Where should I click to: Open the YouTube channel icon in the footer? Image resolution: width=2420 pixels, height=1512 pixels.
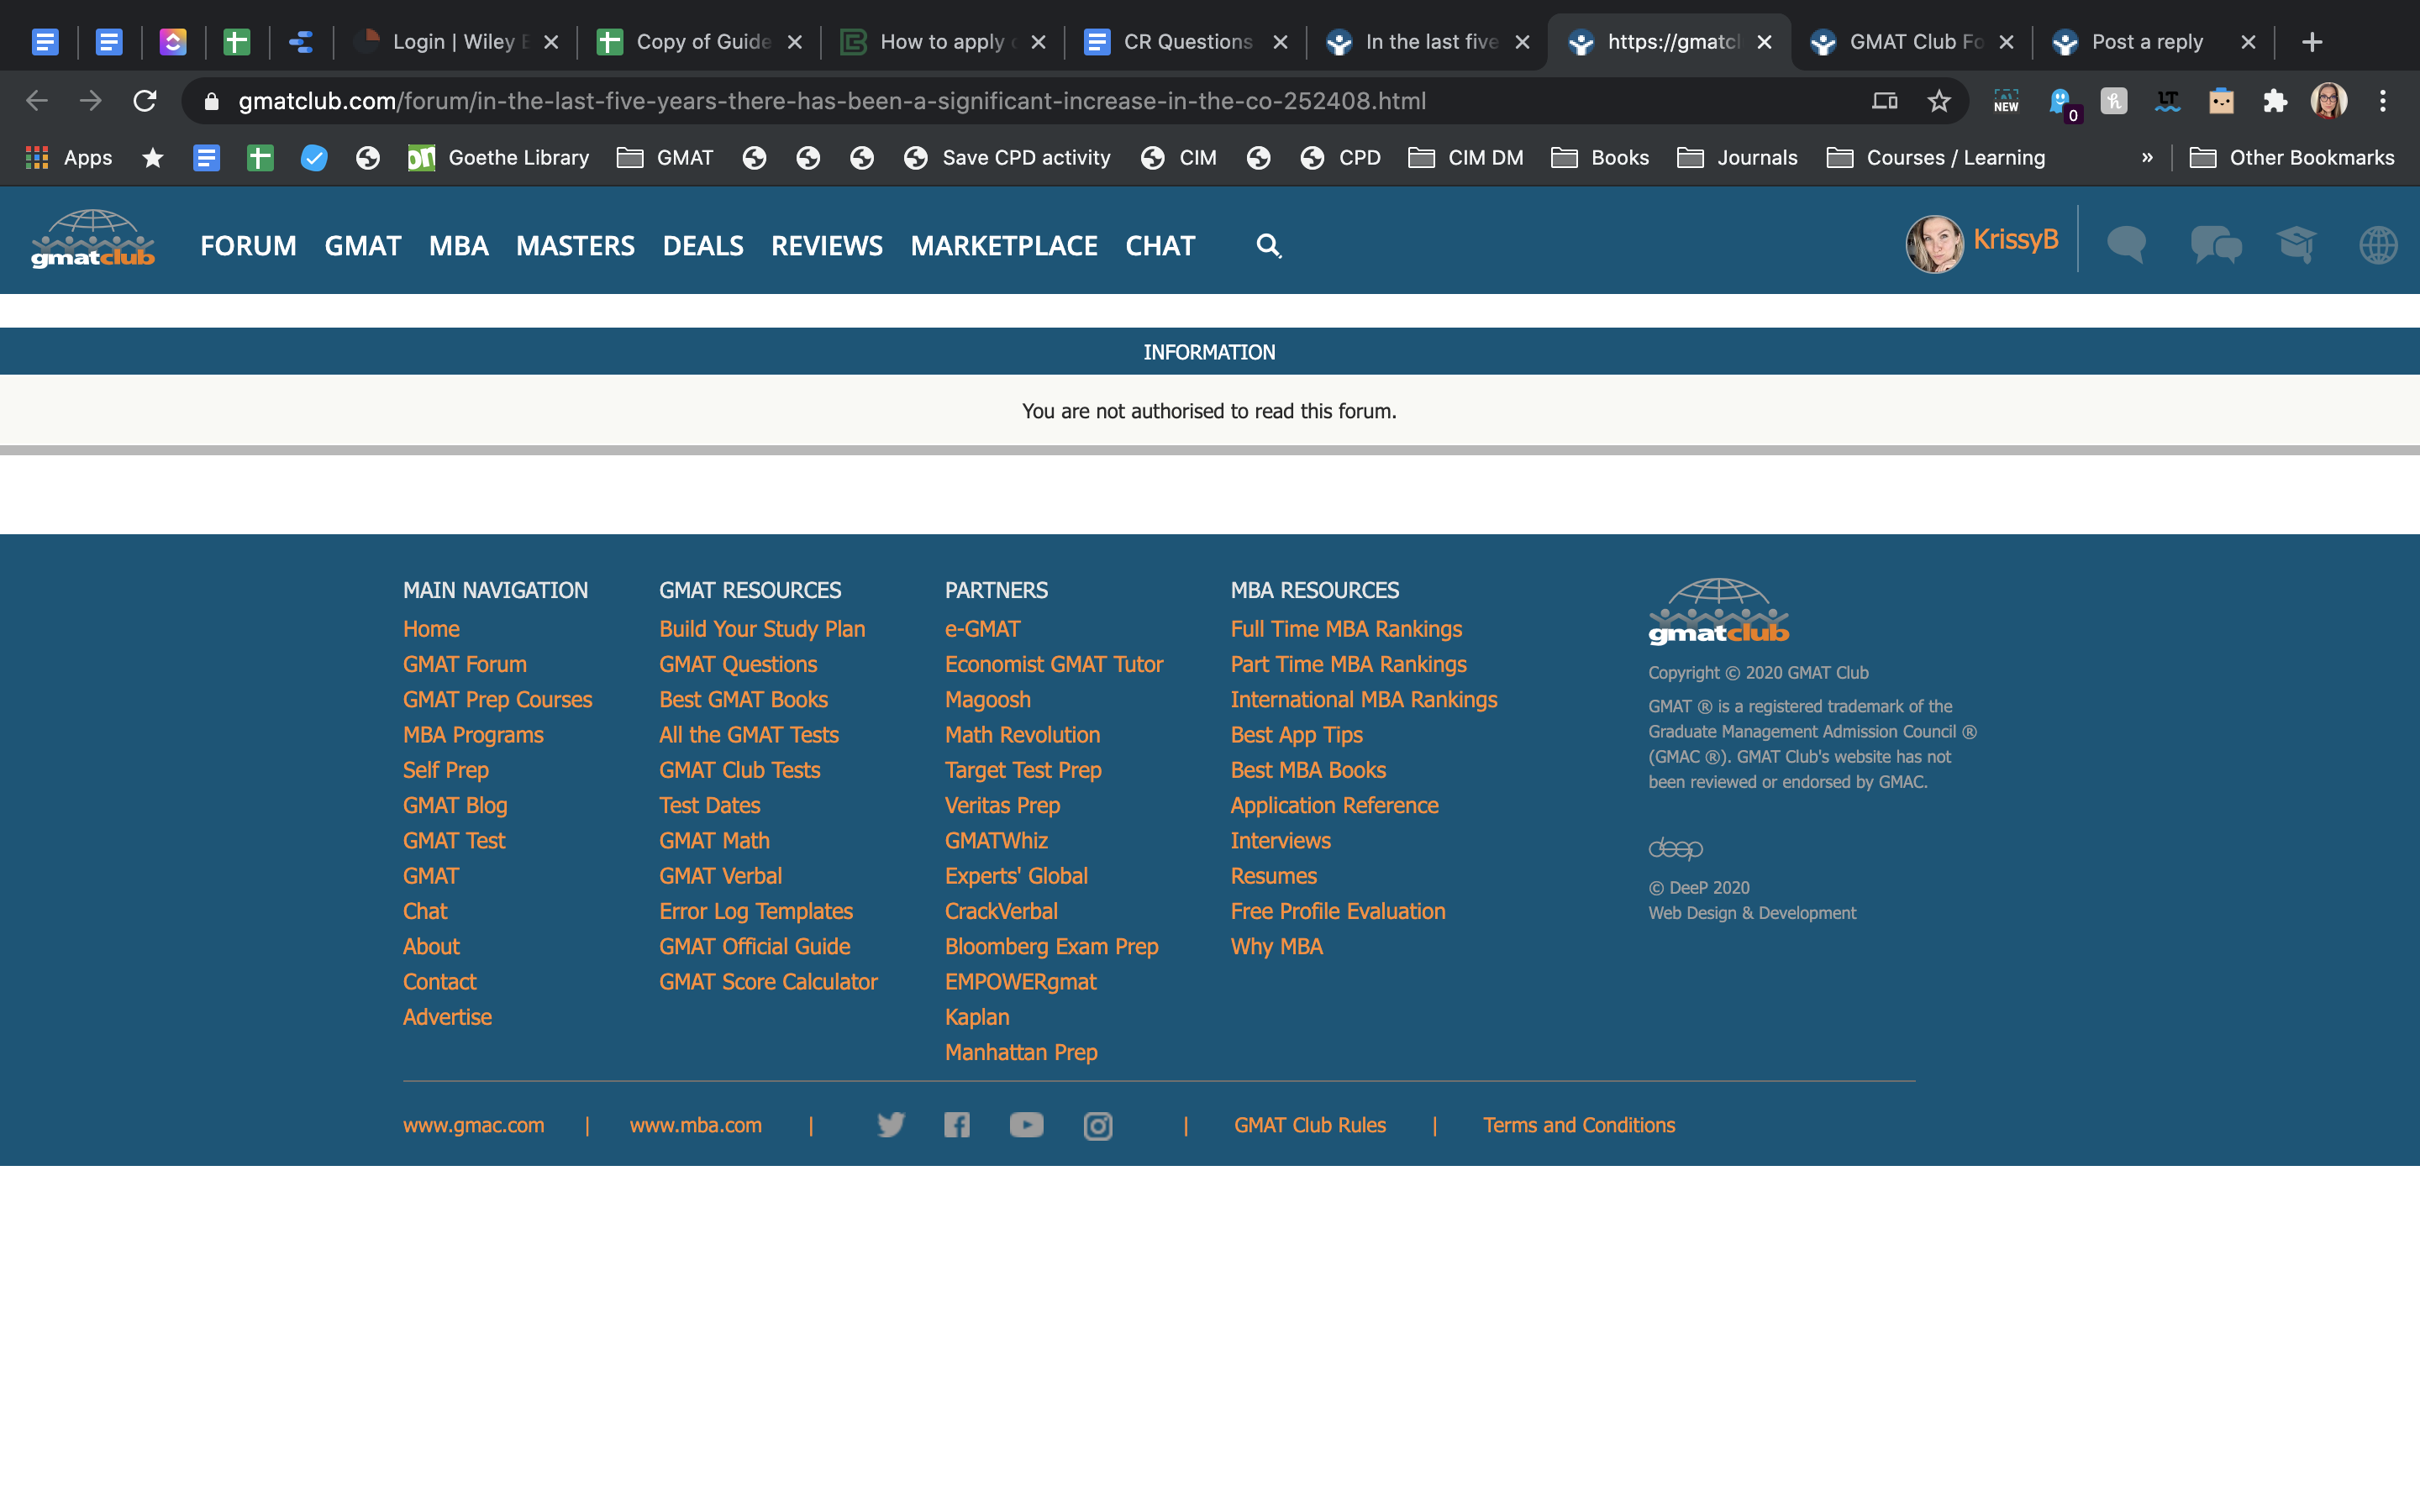point(1025,1124)
